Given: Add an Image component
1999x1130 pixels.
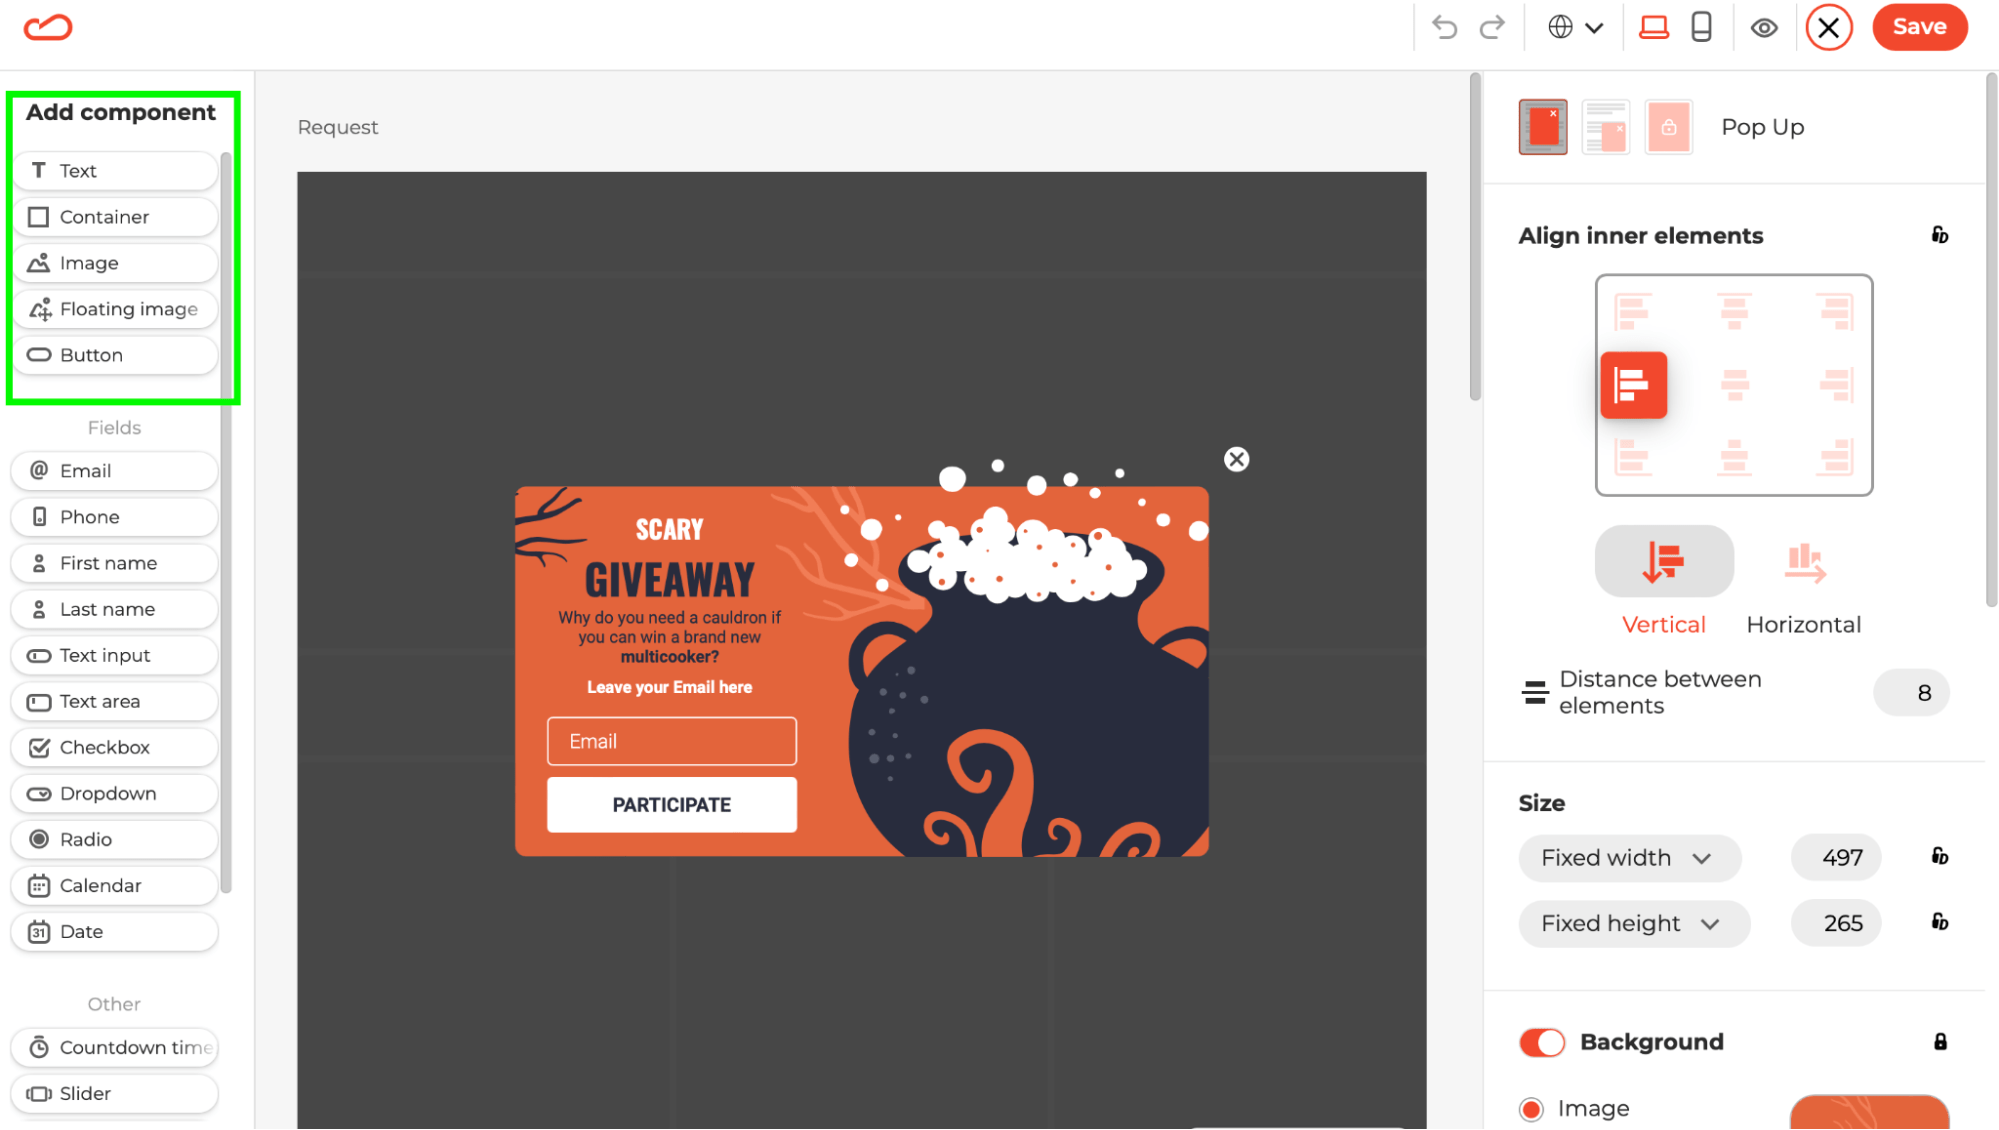Looking at the screenshot, I should tap(115, 263).
